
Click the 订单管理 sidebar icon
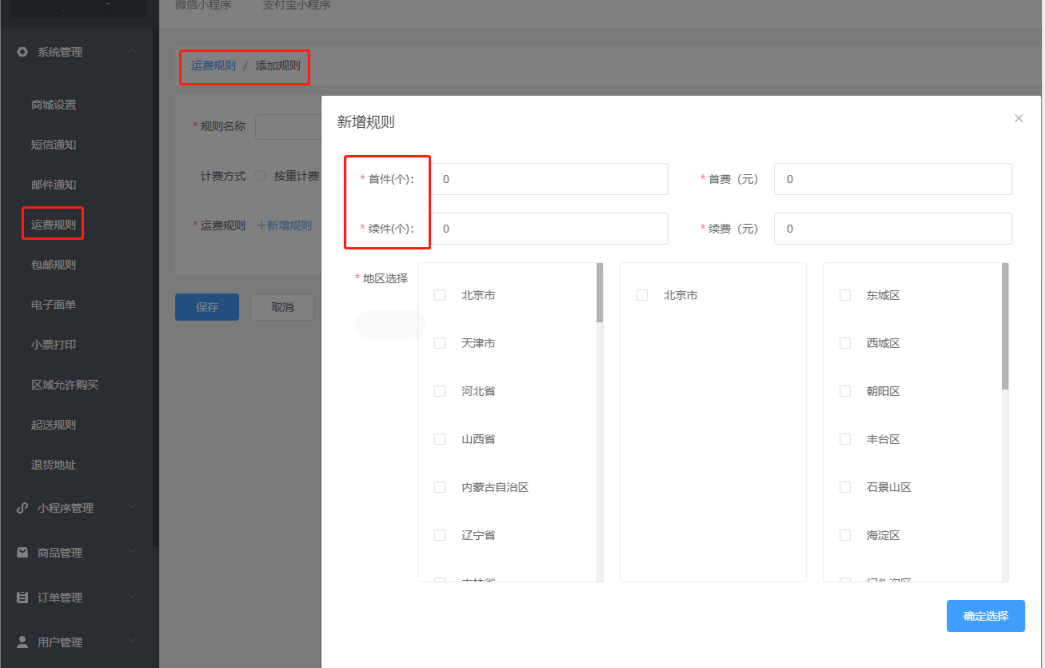pos(22,598)
